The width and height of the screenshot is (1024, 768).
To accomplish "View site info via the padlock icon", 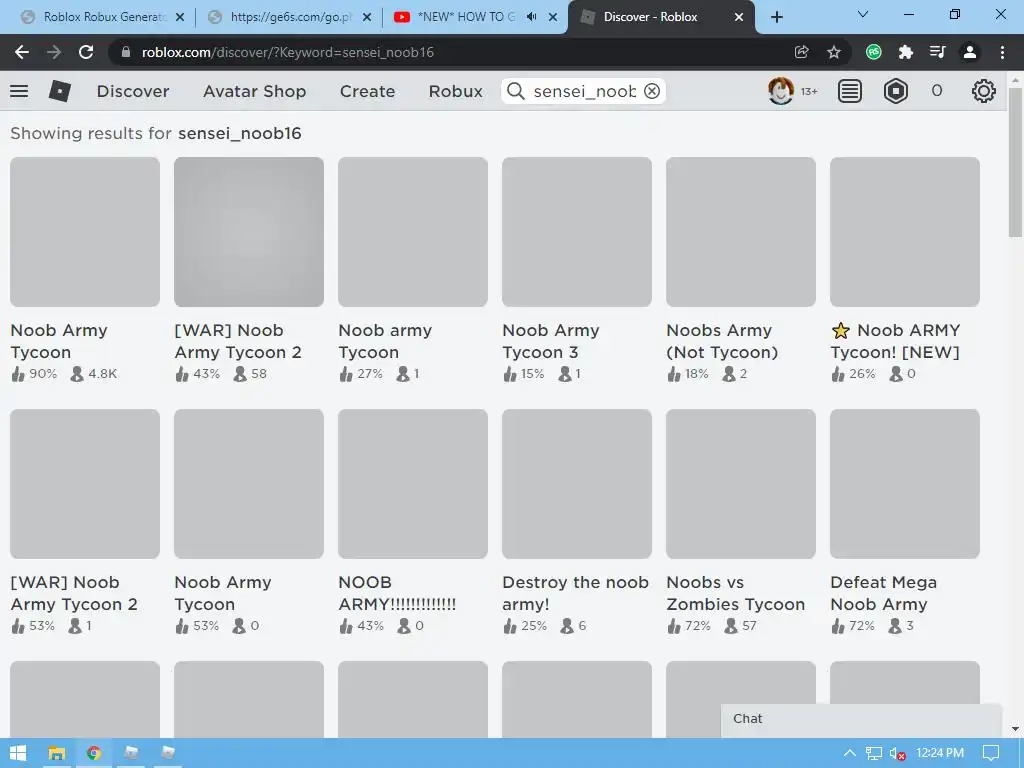I will pos(126,52).
